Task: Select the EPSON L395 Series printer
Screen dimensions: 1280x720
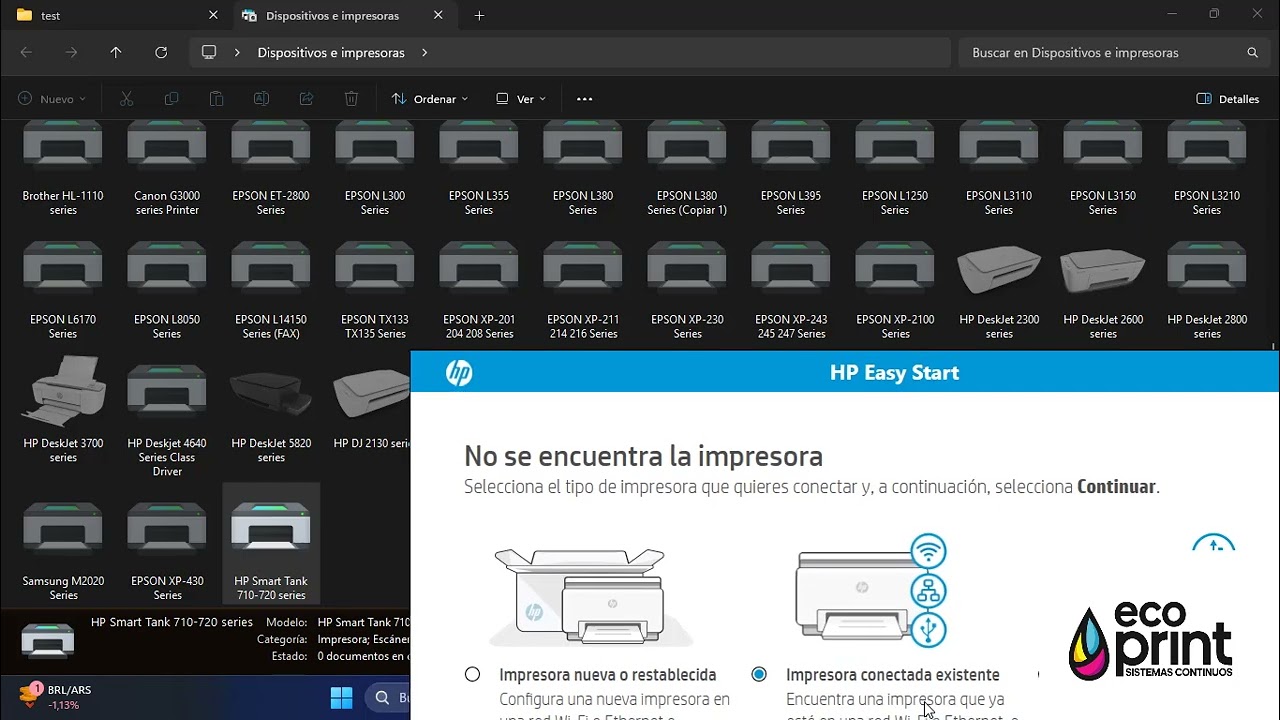Action: (x=791, y=168)
